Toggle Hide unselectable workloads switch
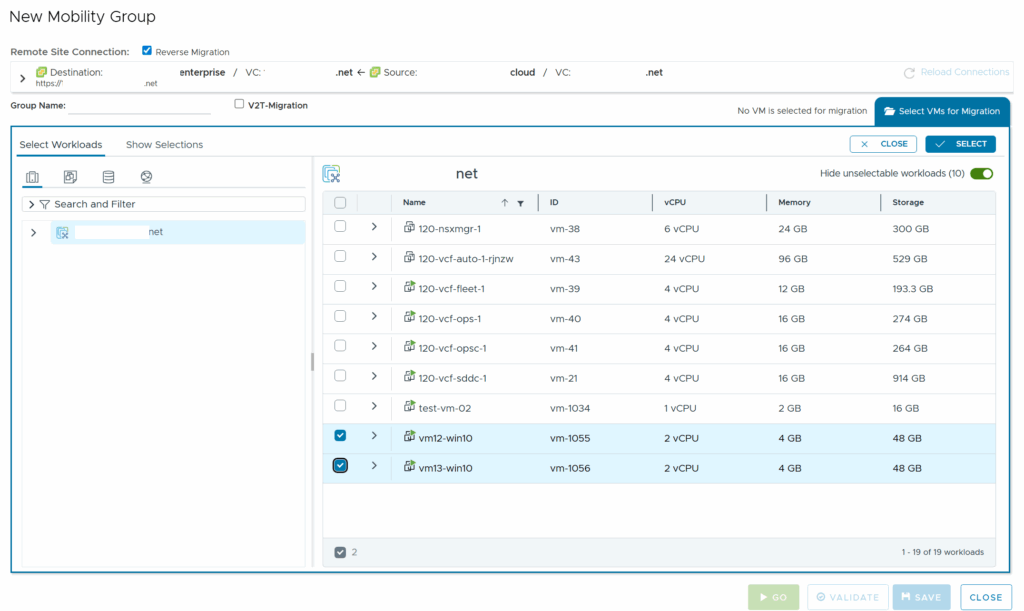This screenshot has height=611, width=1024. 981,173
